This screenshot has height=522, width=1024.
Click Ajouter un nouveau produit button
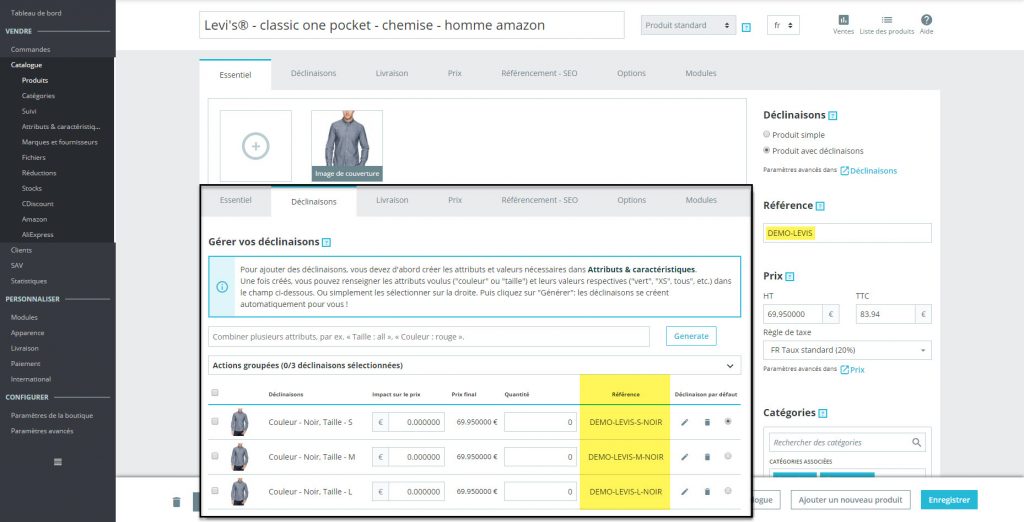click(851, 500)
